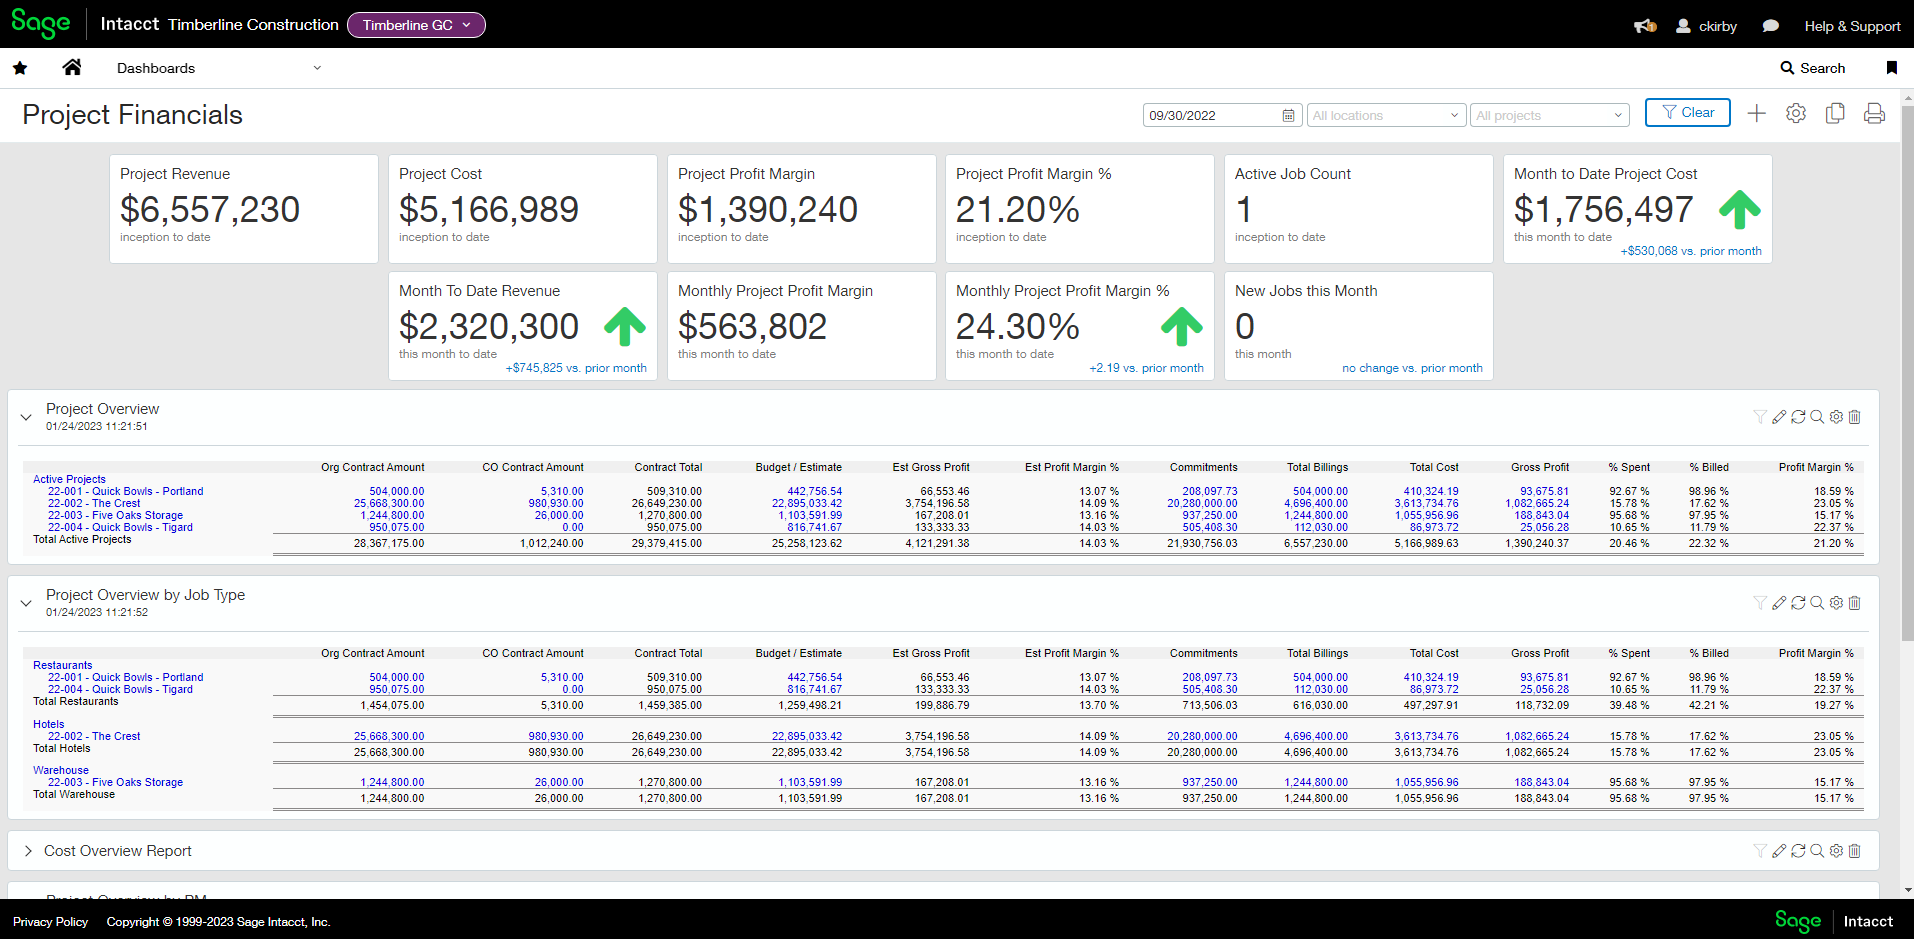Open the Dashboards menu
The height and width of the screenshot is (939, 1914).
click(x=218, y=68)
